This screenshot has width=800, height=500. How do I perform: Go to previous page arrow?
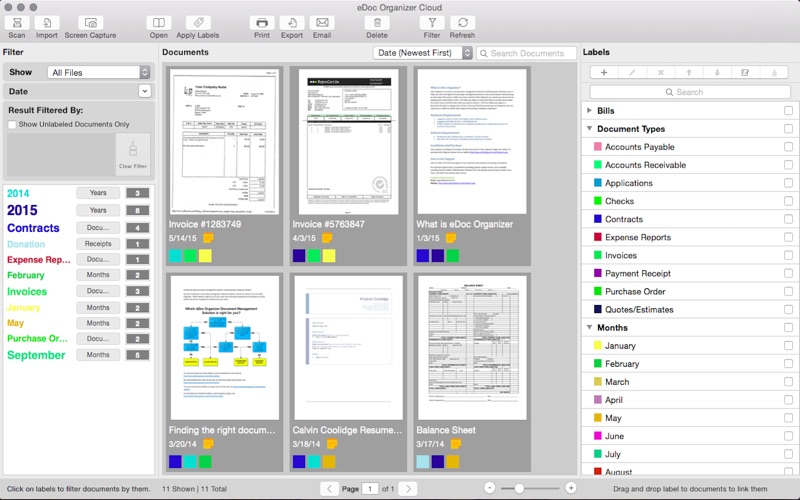point(329,489)
